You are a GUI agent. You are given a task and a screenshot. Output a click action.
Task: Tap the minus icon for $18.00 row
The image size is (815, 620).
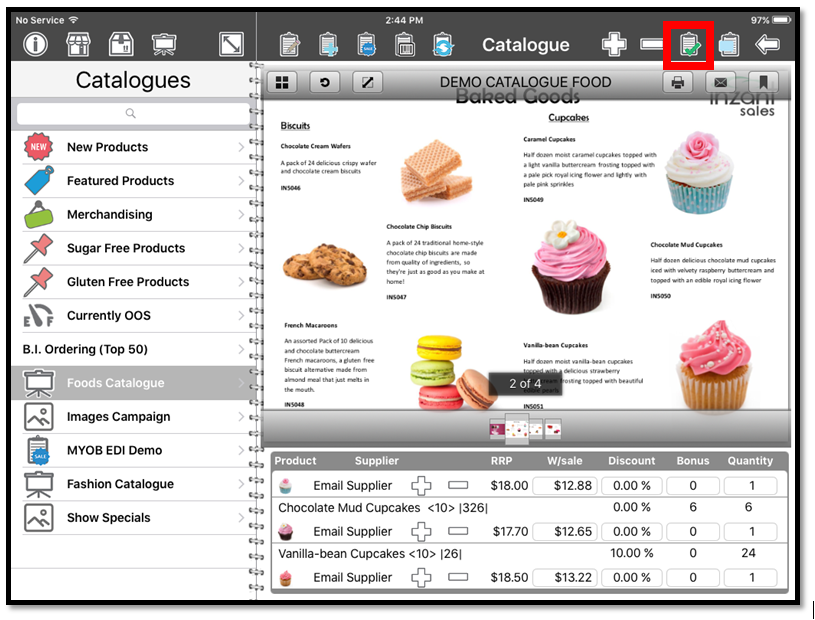tap(458, 485)
